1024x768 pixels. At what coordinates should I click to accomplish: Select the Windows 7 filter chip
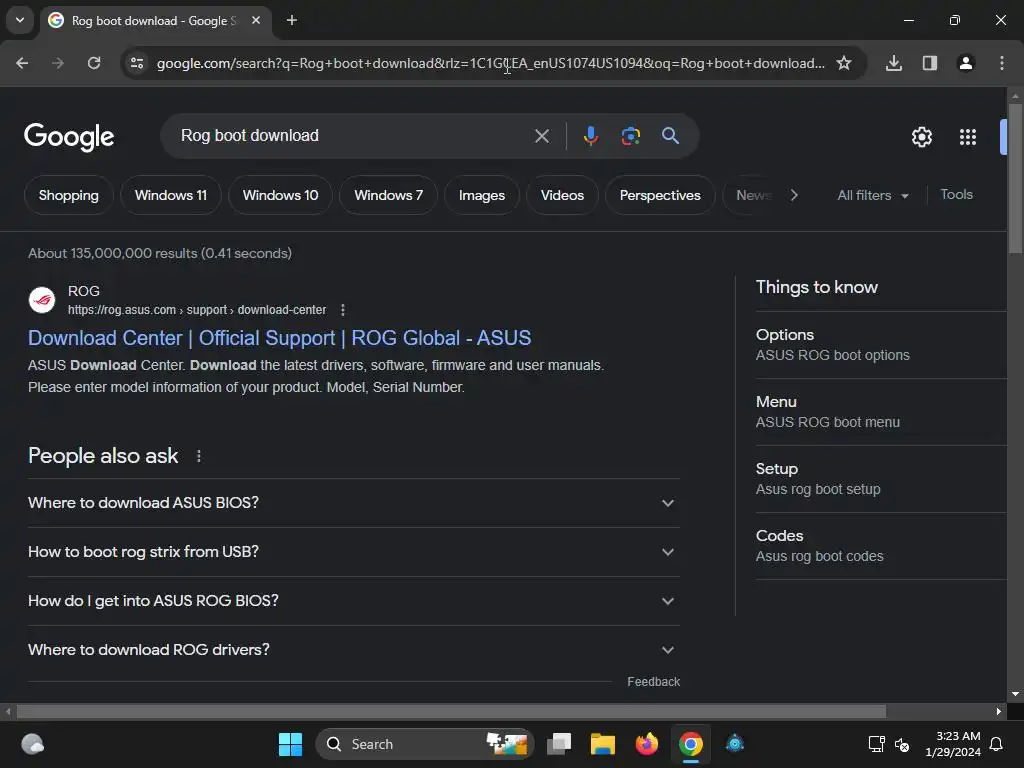[389, 195]
